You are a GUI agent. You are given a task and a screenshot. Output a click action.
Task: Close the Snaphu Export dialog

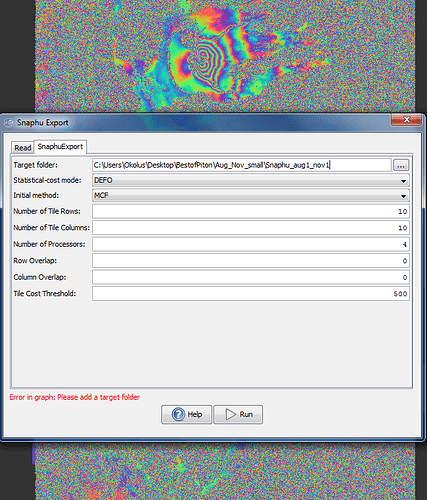(x=406, y=120)
